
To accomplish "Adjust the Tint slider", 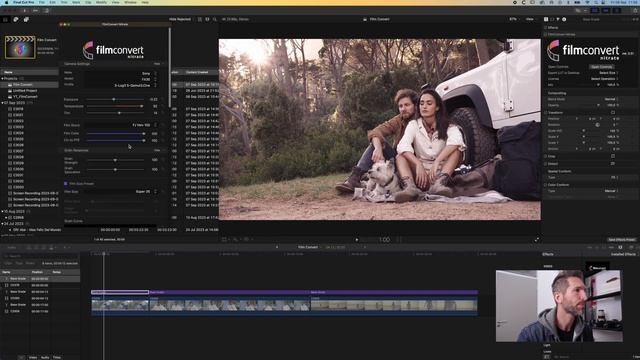I will 115,113.
